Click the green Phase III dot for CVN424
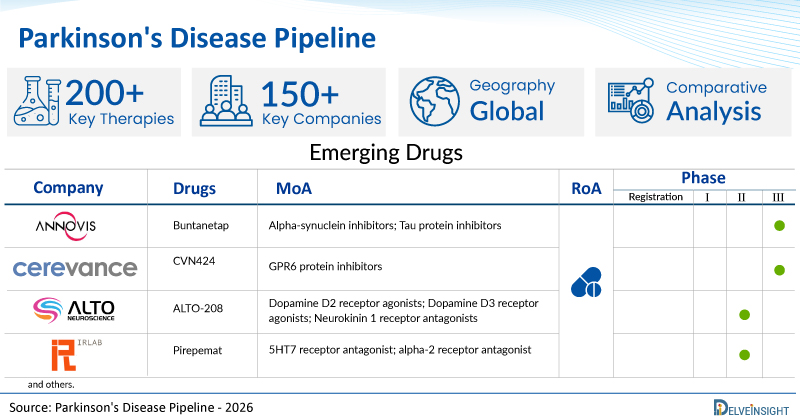The height and width of the screenshot is (420, 800). pyautogui.click(x=779, y=270)
